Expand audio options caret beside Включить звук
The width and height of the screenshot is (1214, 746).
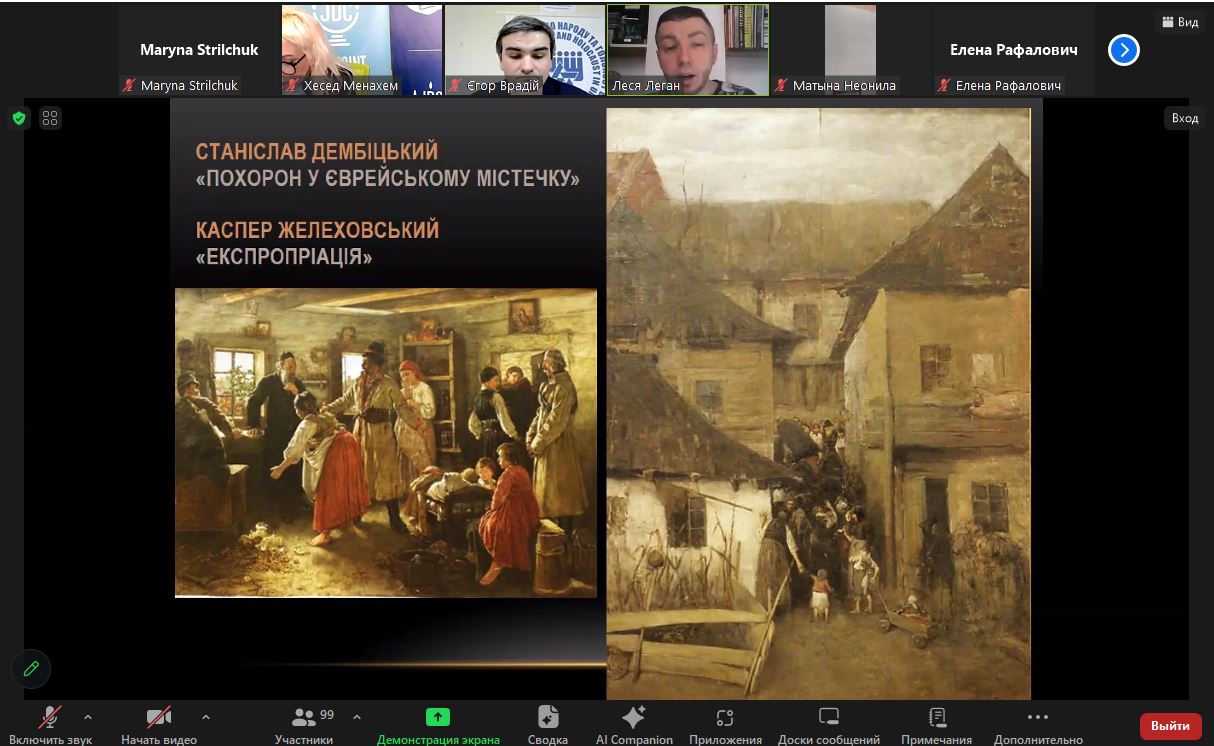tap(88, 717)
